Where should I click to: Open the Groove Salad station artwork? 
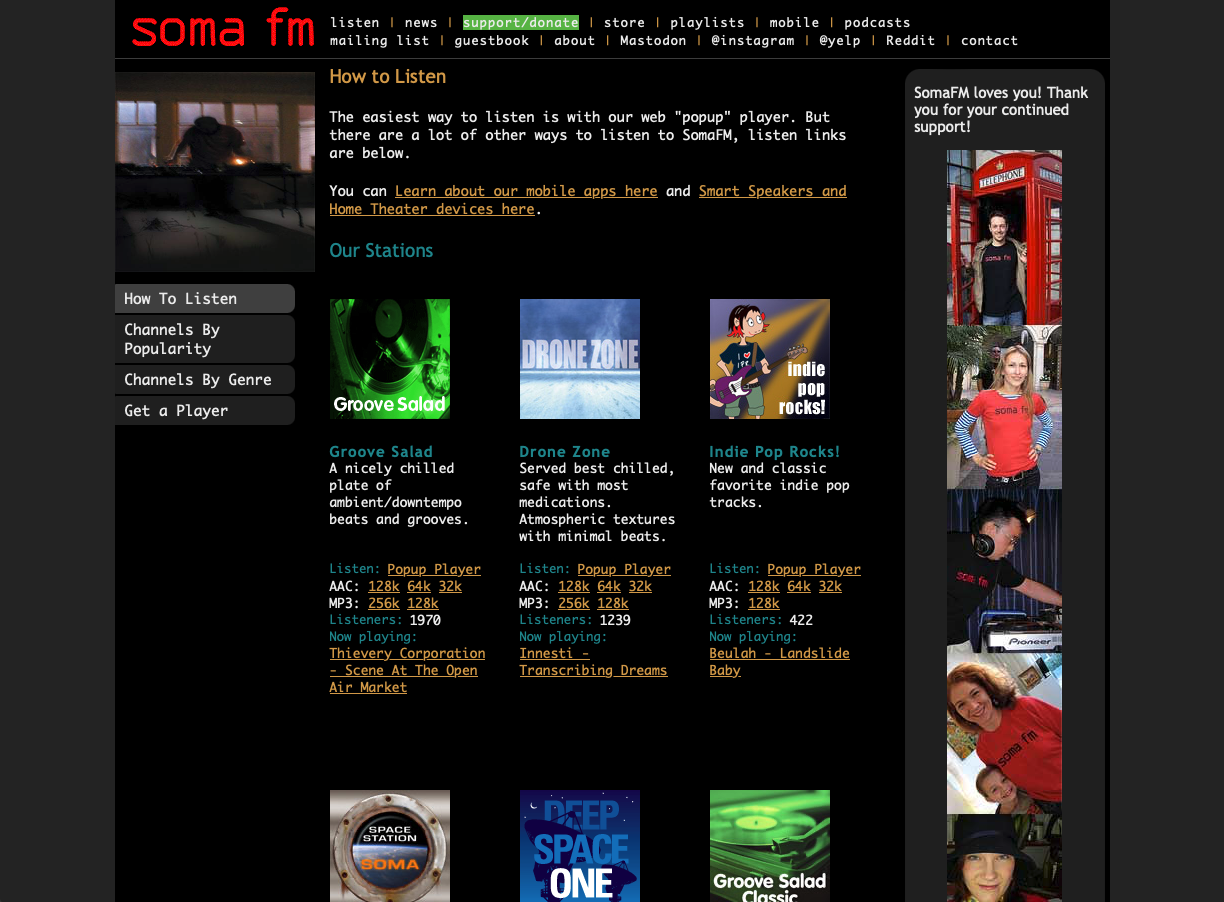pyautogui.click(x=389, y=358)
